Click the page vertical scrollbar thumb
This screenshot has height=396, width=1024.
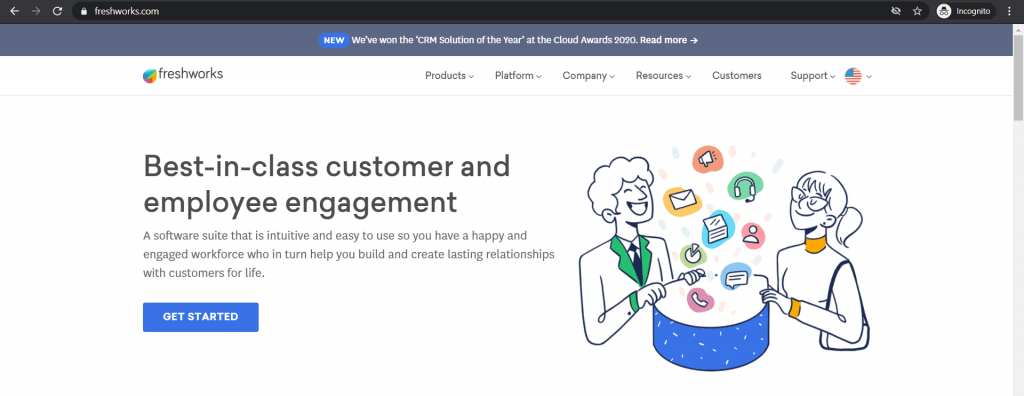click(x=1018, y=78)
